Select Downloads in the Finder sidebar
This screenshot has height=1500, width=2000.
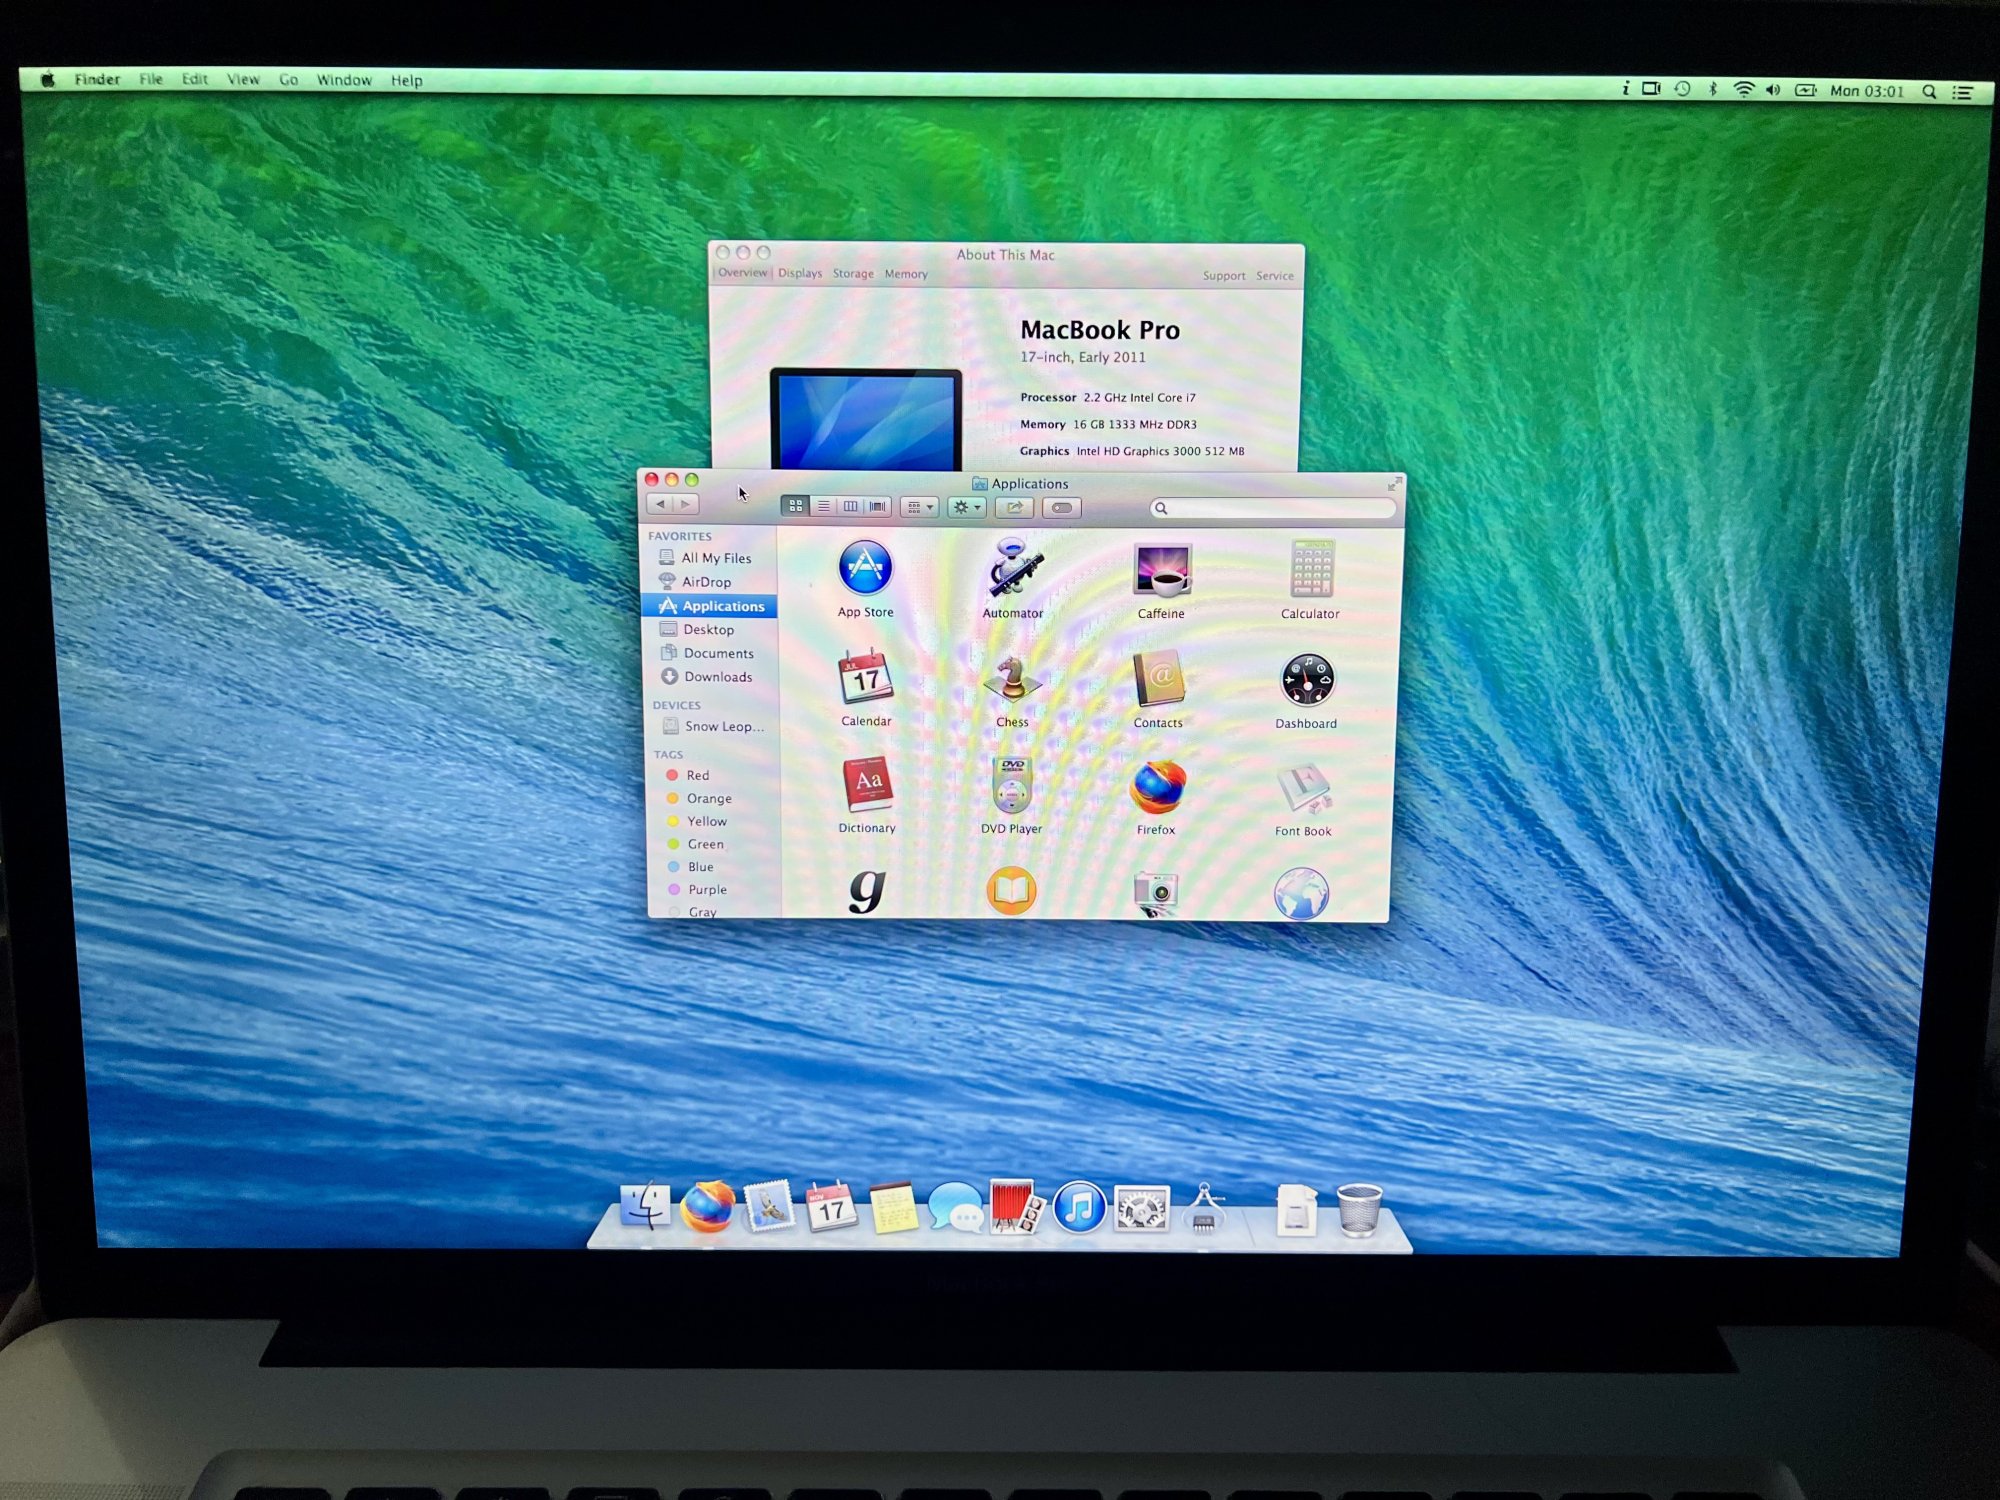pos(717,677)
